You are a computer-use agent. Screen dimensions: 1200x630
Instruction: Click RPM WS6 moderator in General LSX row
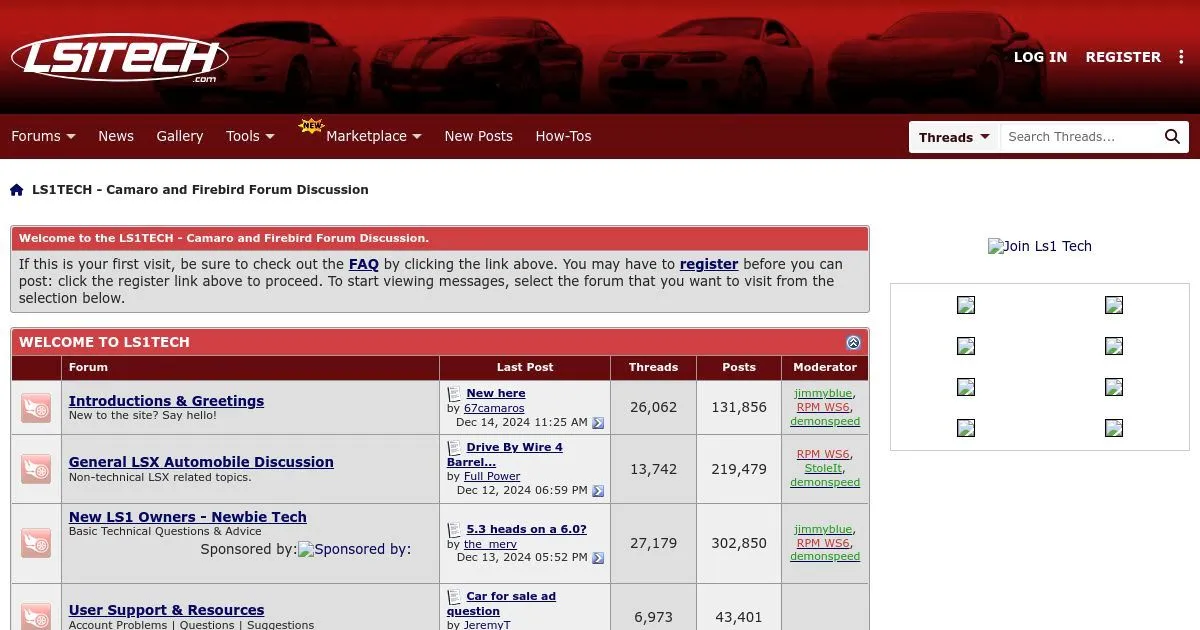click(x=823, y=454)
